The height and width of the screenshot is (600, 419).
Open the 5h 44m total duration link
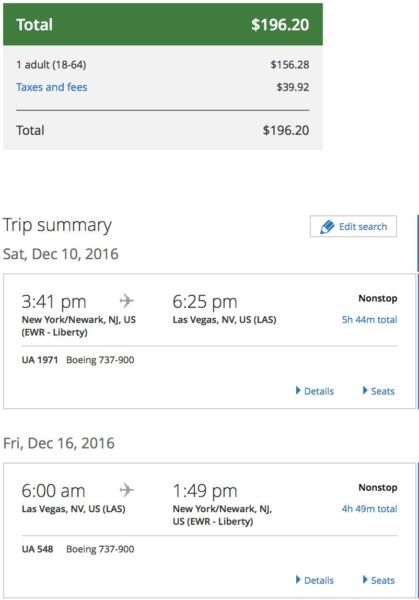tap(369, 320)
